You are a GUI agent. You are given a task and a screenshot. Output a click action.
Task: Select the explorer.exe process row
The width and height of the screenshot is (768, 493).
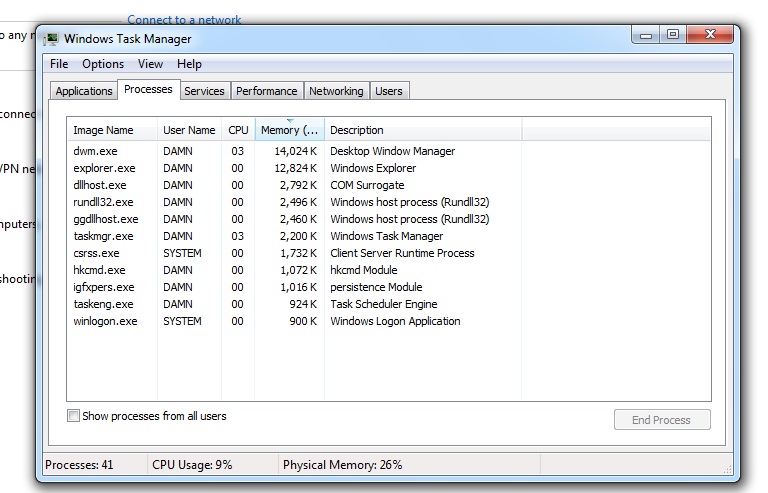[104, 168]
